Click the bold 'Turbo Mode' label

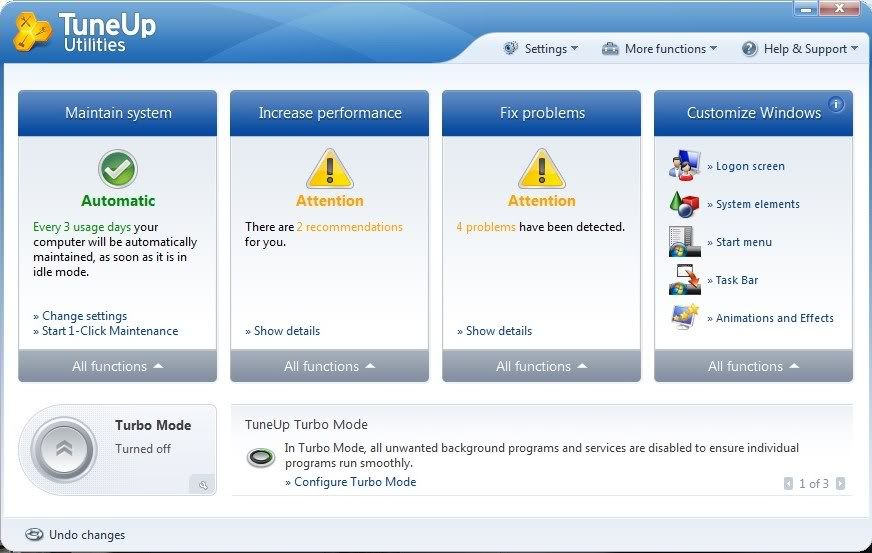coord(153,425)
